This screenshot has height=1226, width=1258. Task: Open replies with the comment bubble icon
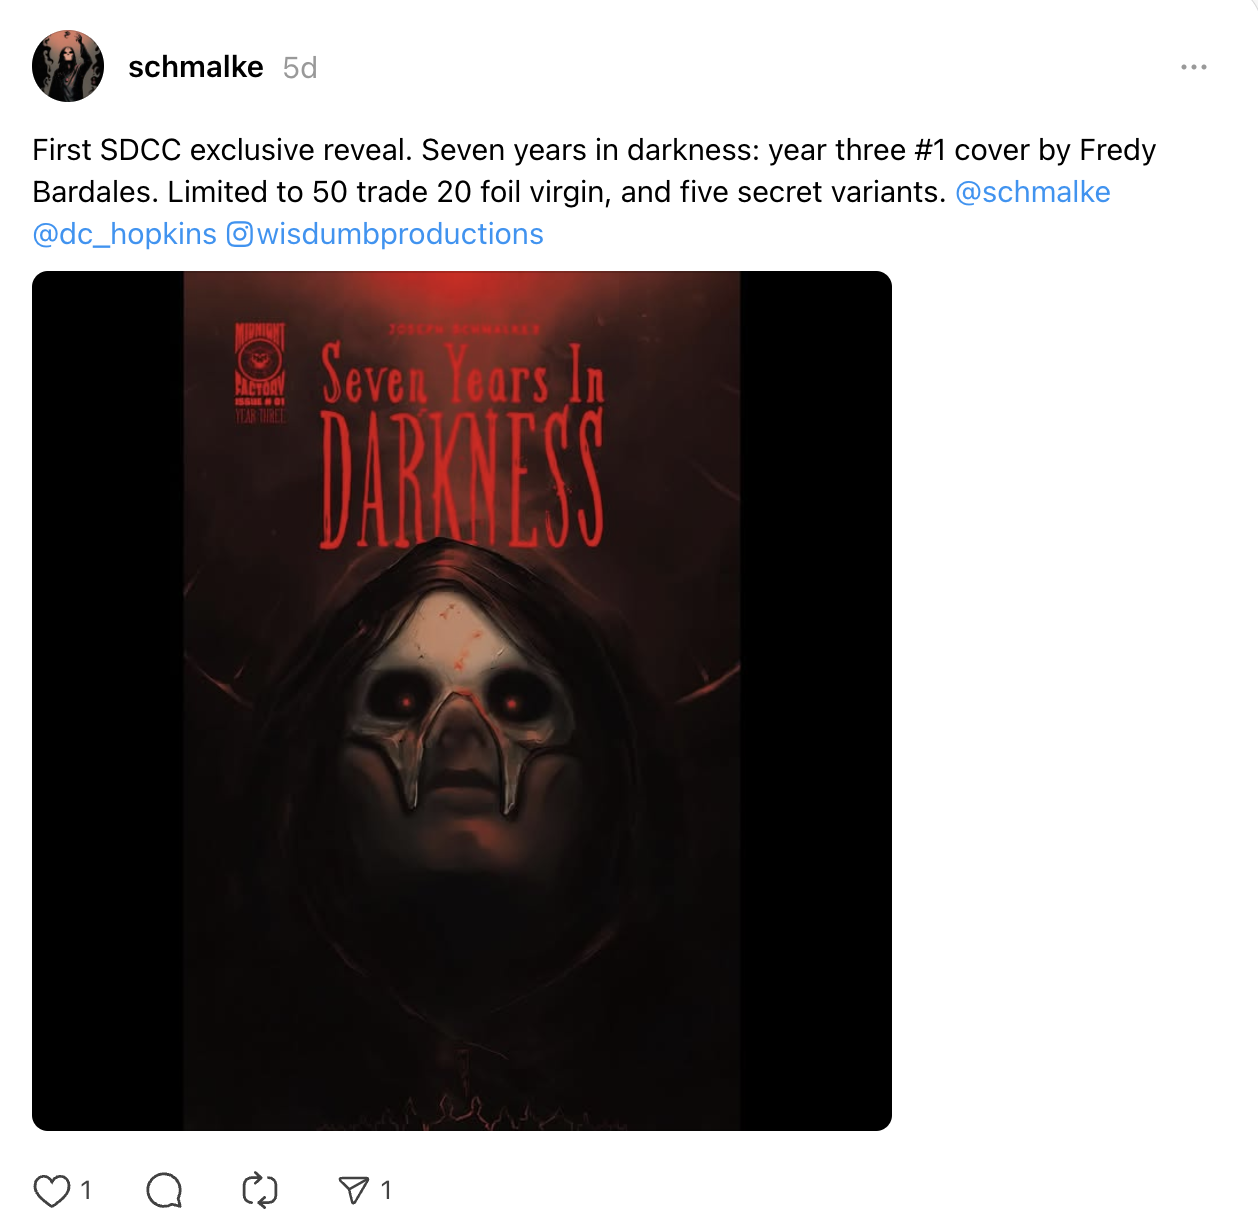click(164, 1190)
